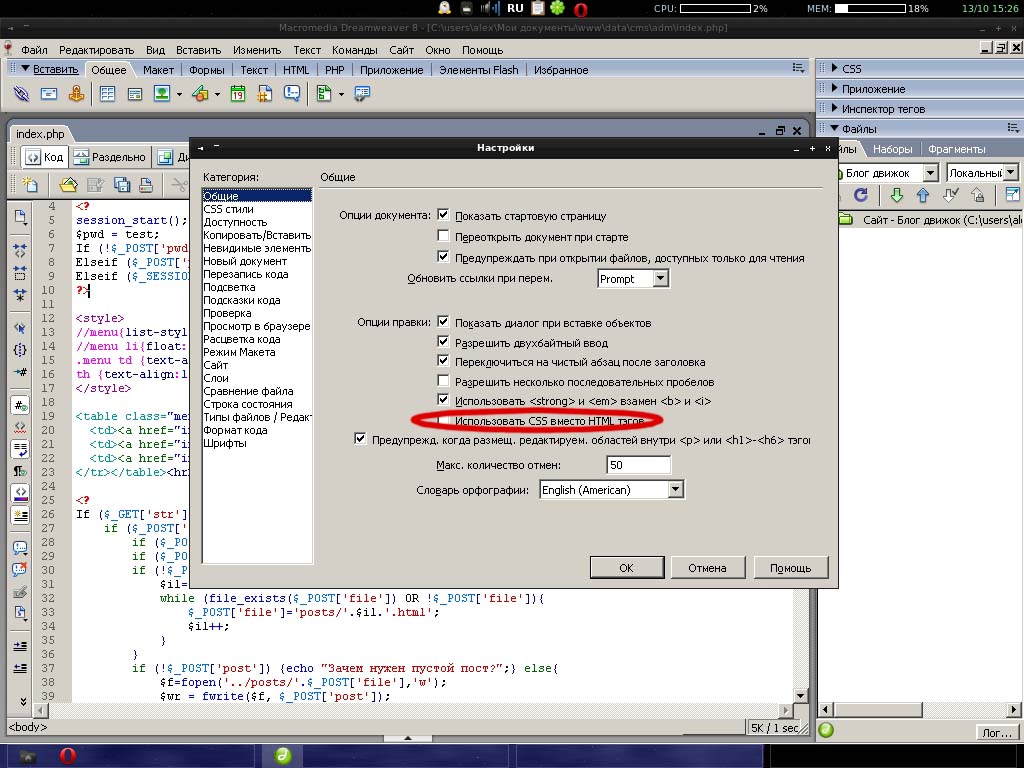Click the green Get files arrow
This screenshot has height=768, width=1024.
click(897, 195)
